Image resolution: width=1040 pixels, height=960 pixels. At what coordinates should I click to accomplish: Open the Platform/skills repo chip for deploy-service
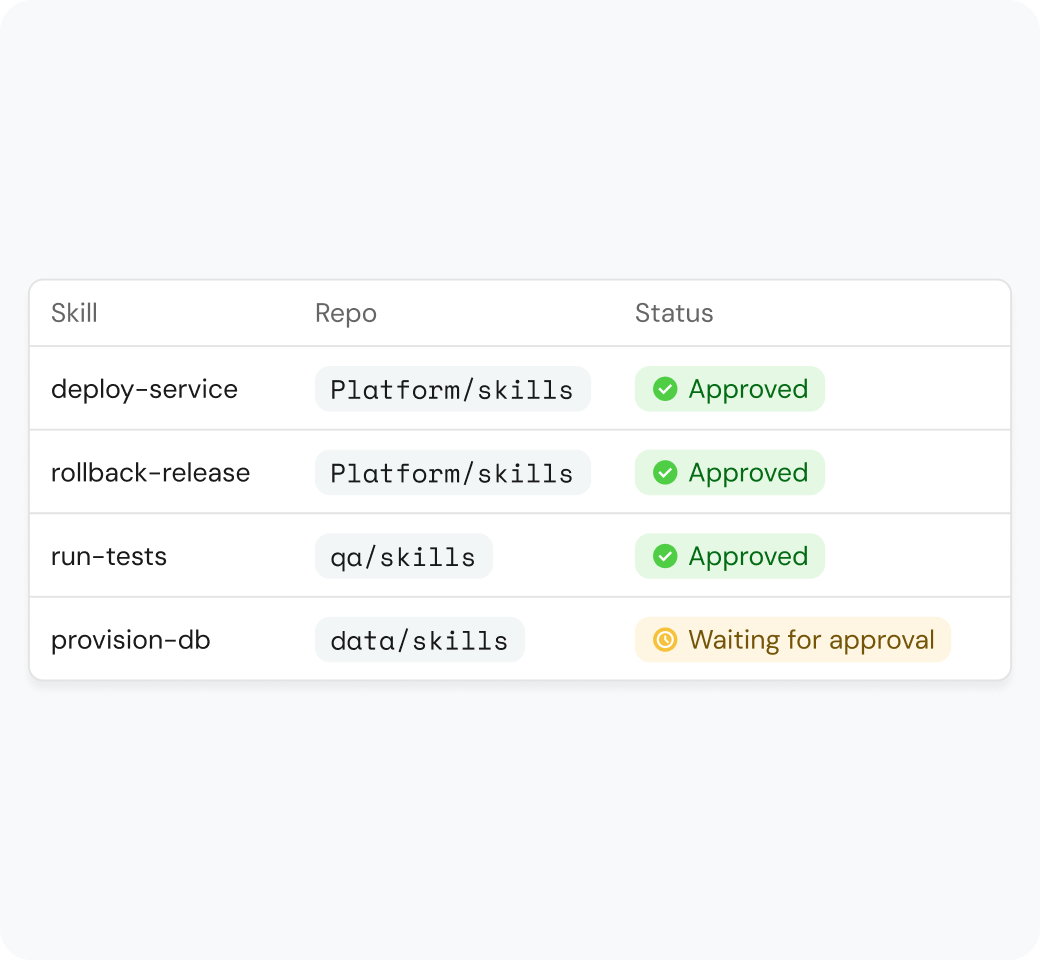[452, 389]
